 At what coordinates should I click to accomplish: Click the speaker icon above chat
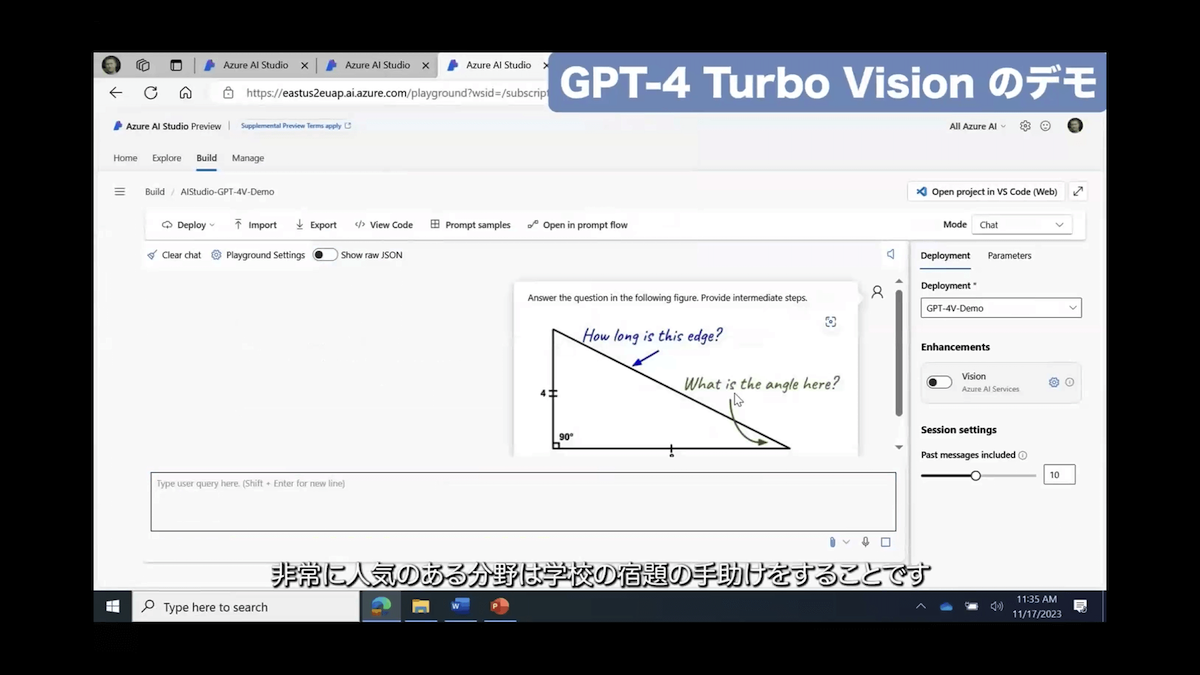point(890,254)
